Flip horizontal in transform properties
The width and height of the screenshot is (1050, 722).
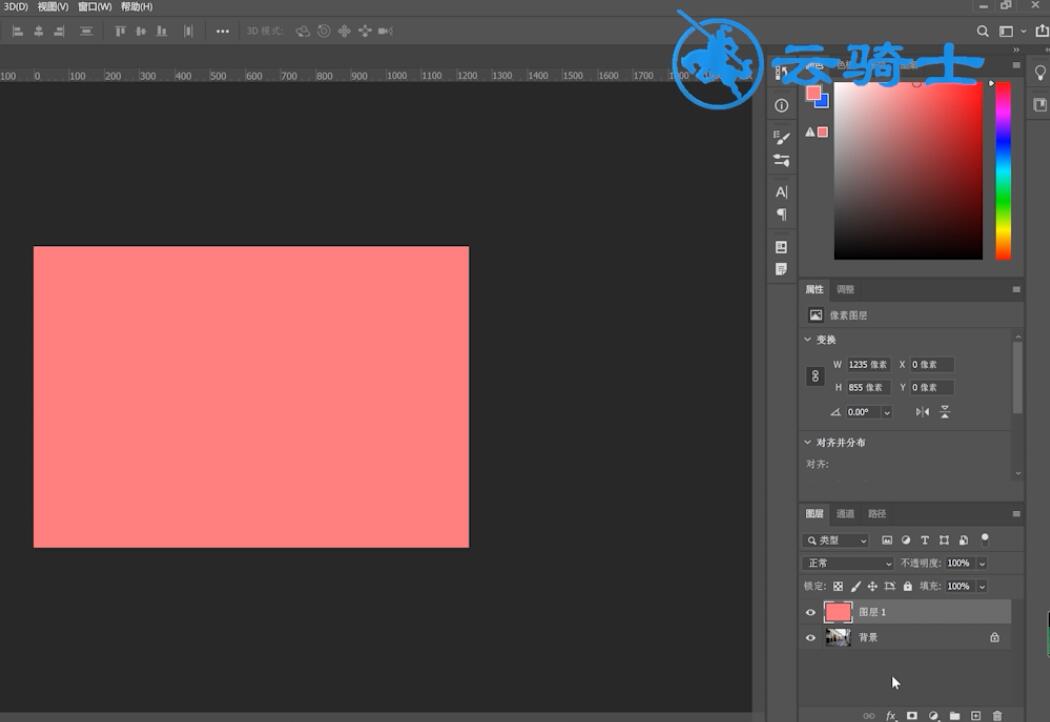tap(922, 412)
